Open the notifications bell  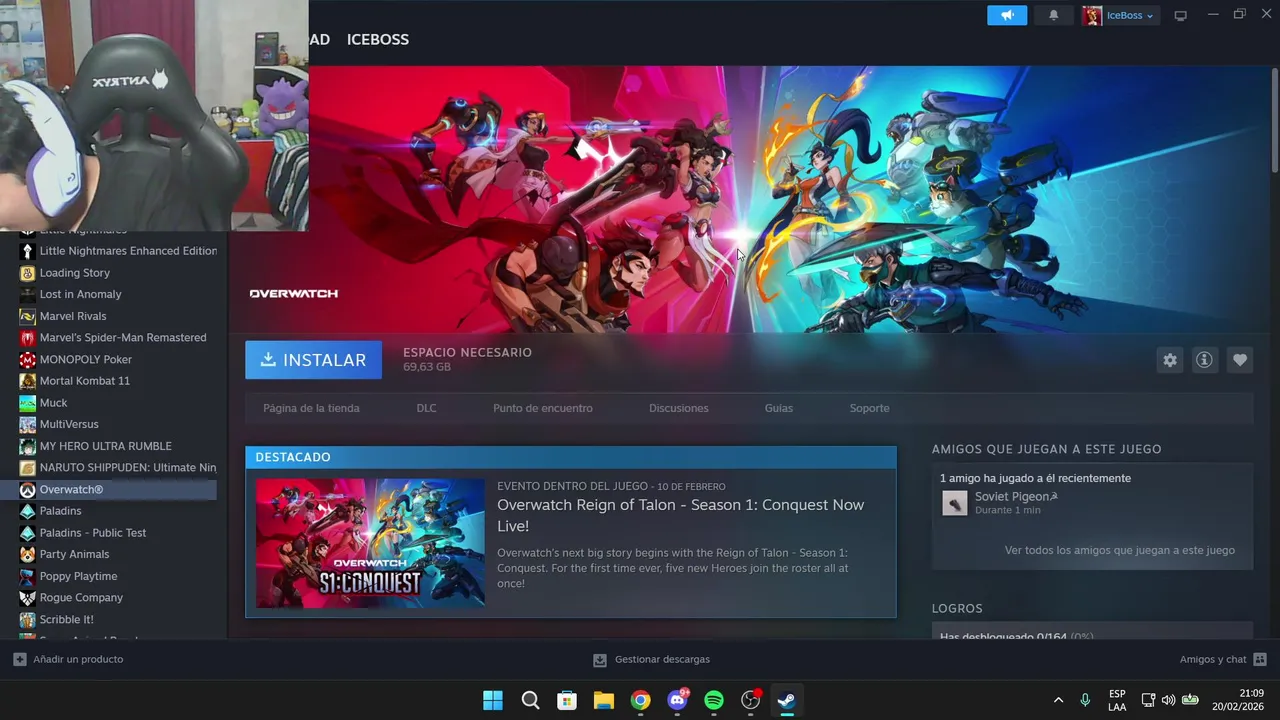(1053, 15)
